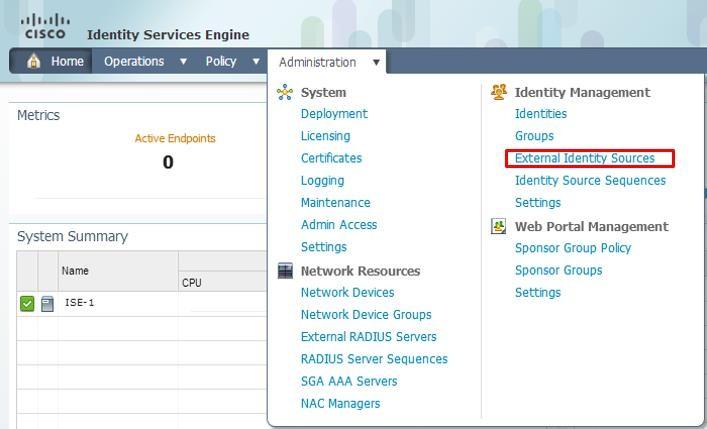Viewport: 707px width, 429px height.
Task: Open the Logging settings
Action: 322,180
